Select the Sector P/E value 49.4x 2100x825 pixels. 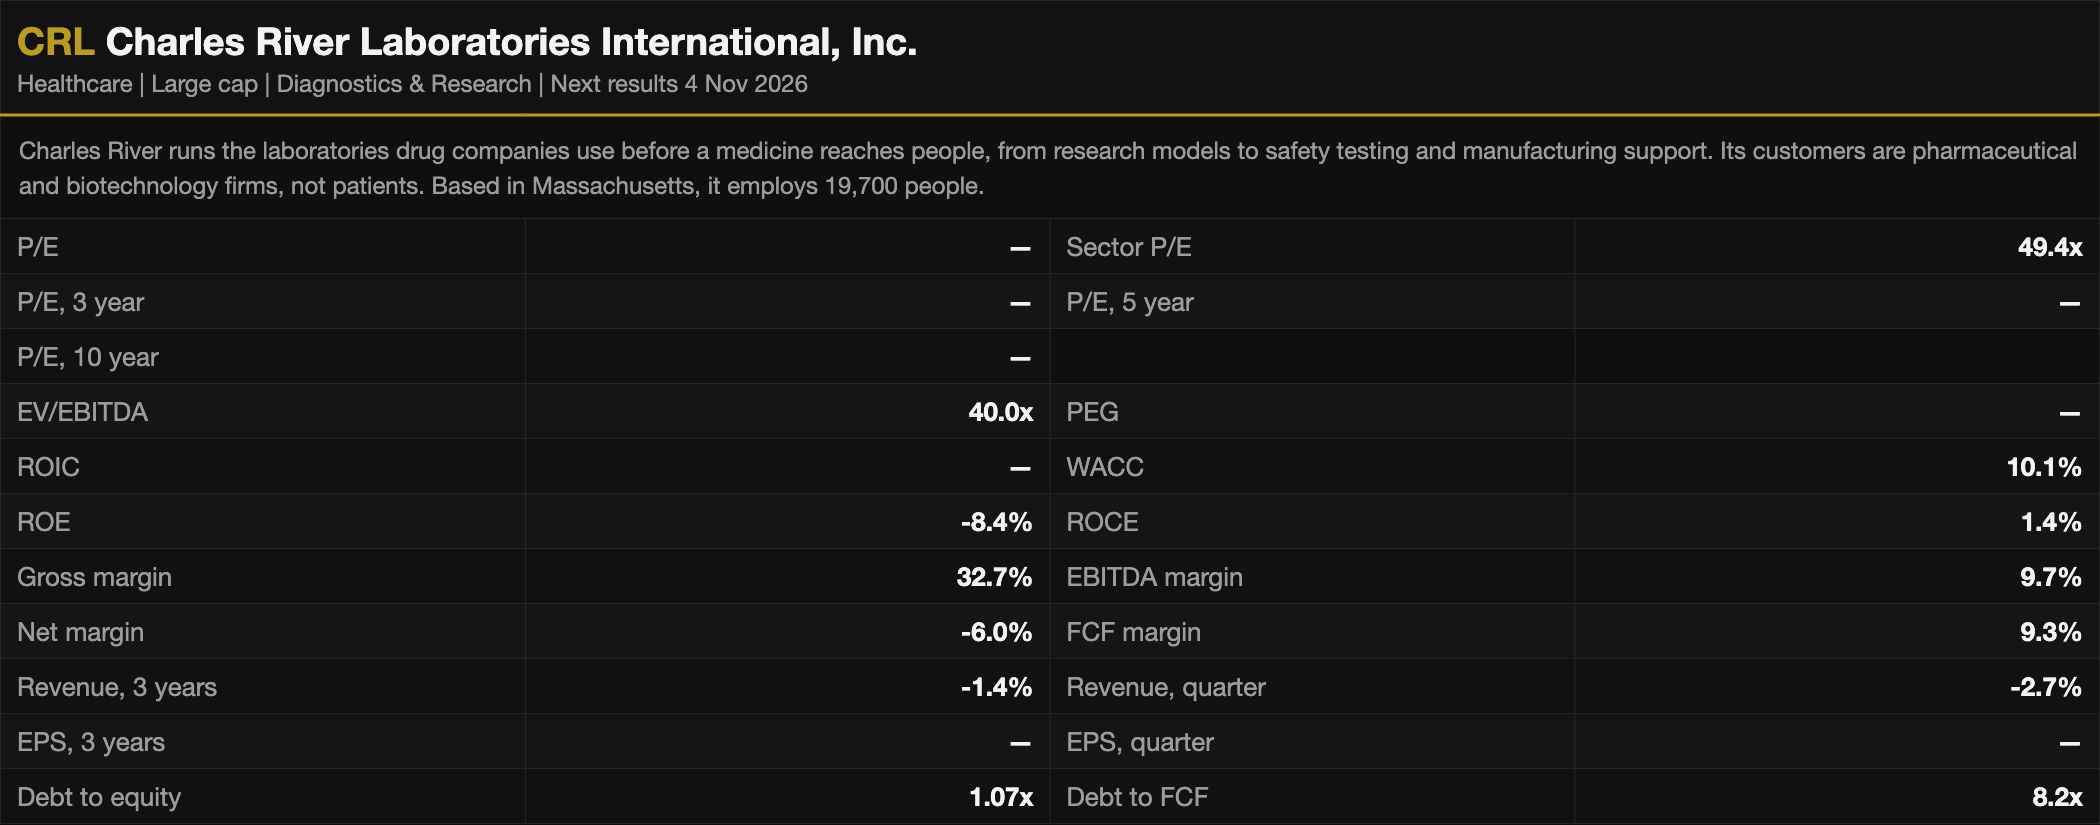pos(2050,247)
